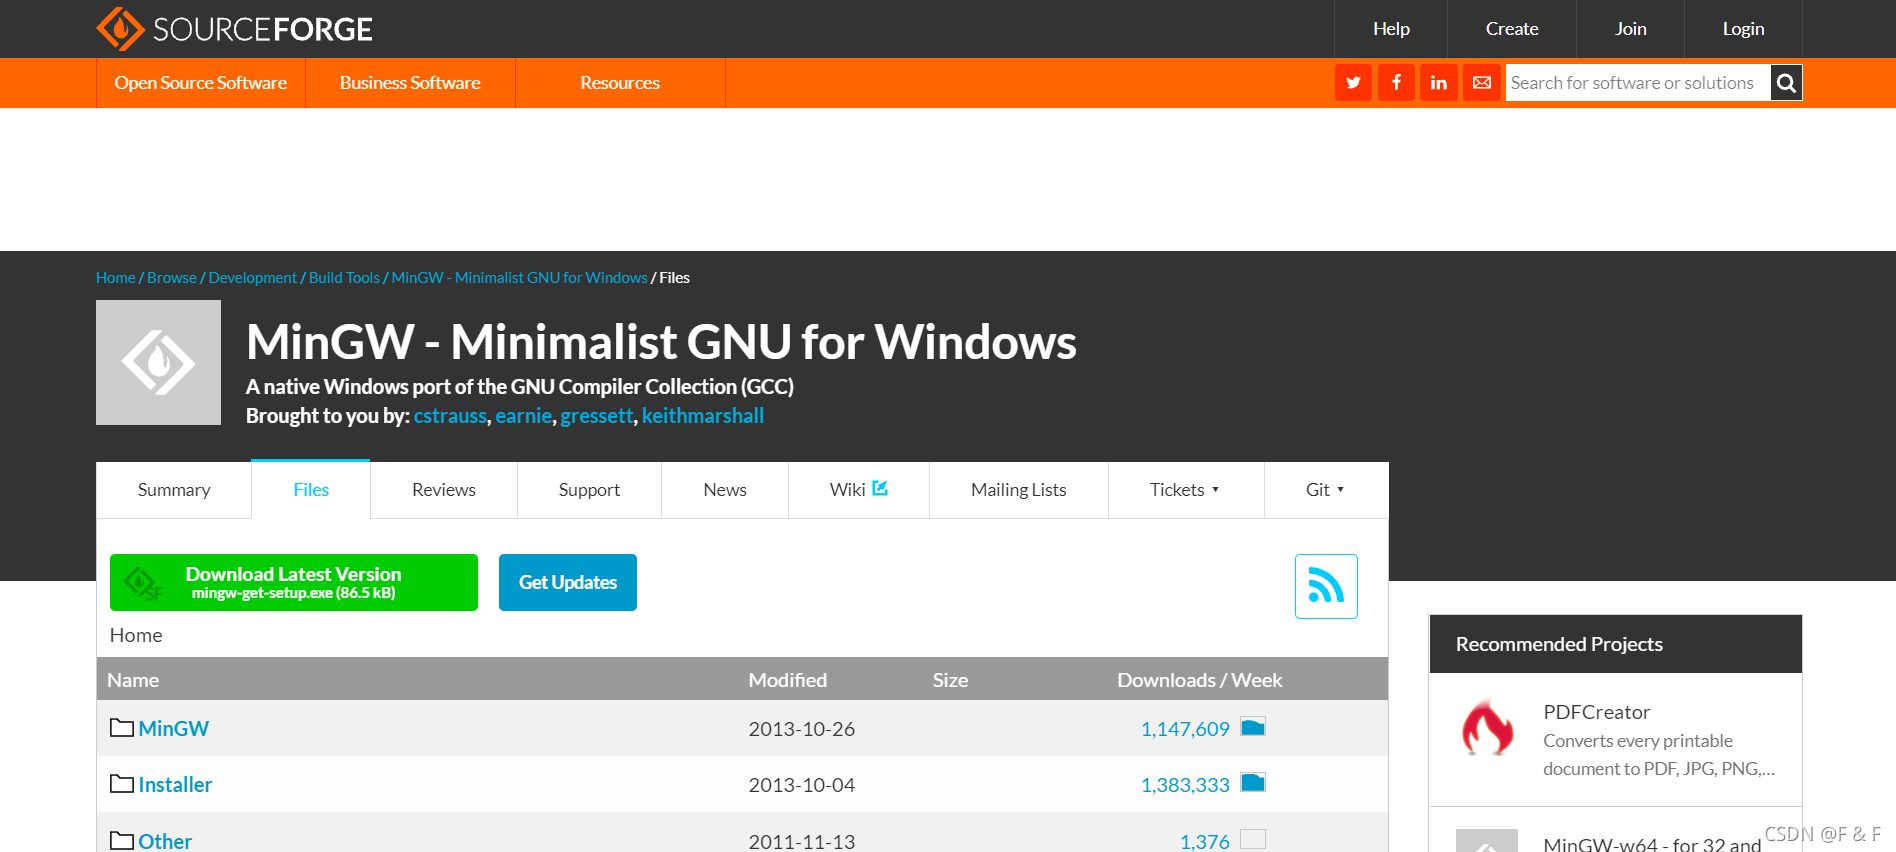Viewport: 1896px width, 852px height.
Task: Click the Help link
Action: pyautogui.click(x=1391, y=29)
